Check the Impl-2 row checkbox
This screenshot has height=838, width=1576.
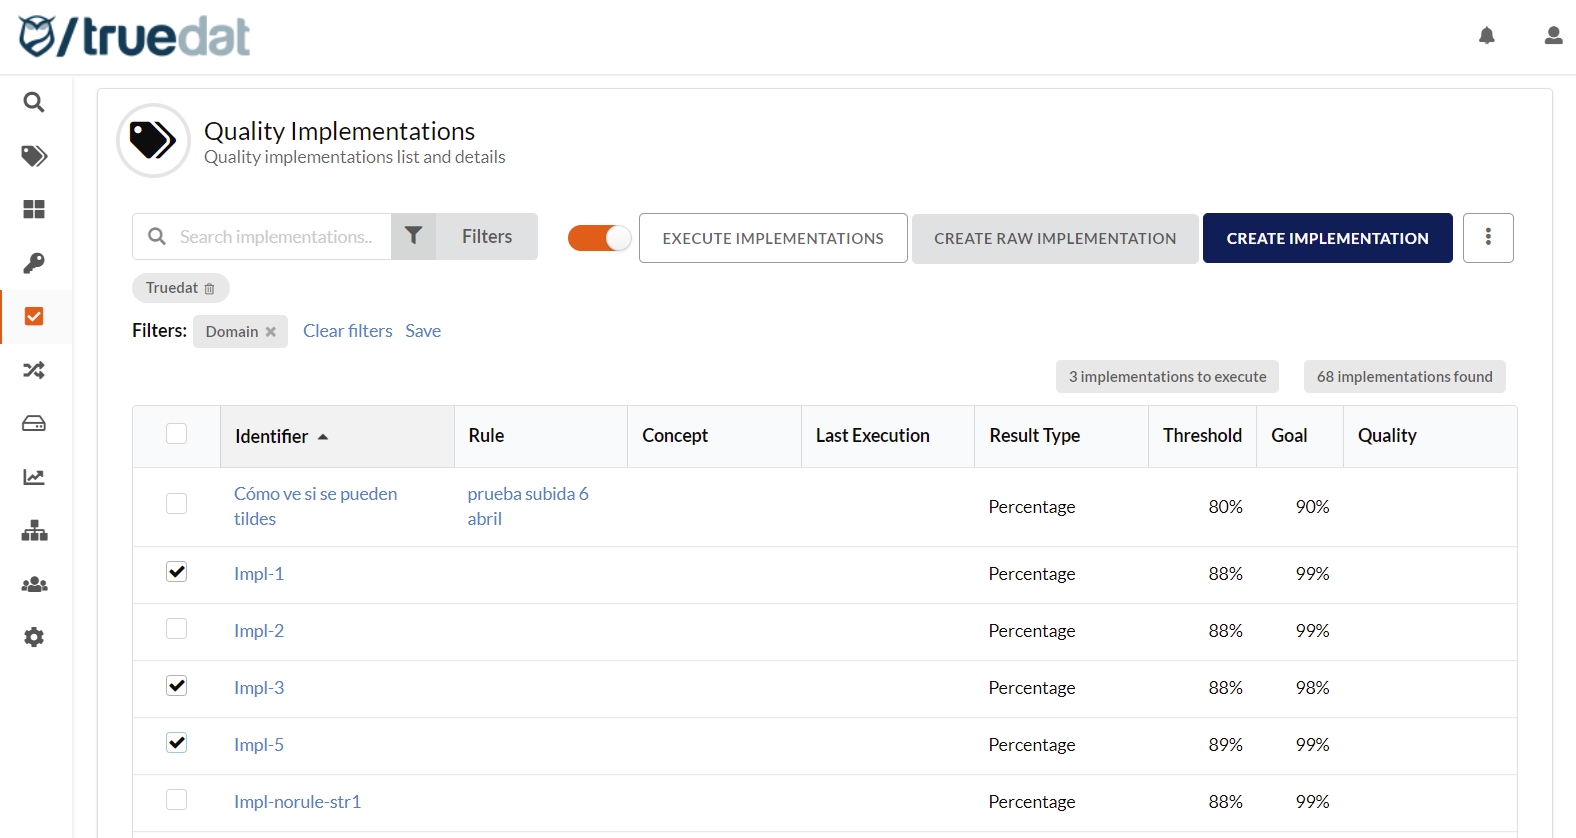[x=177, y=629]
